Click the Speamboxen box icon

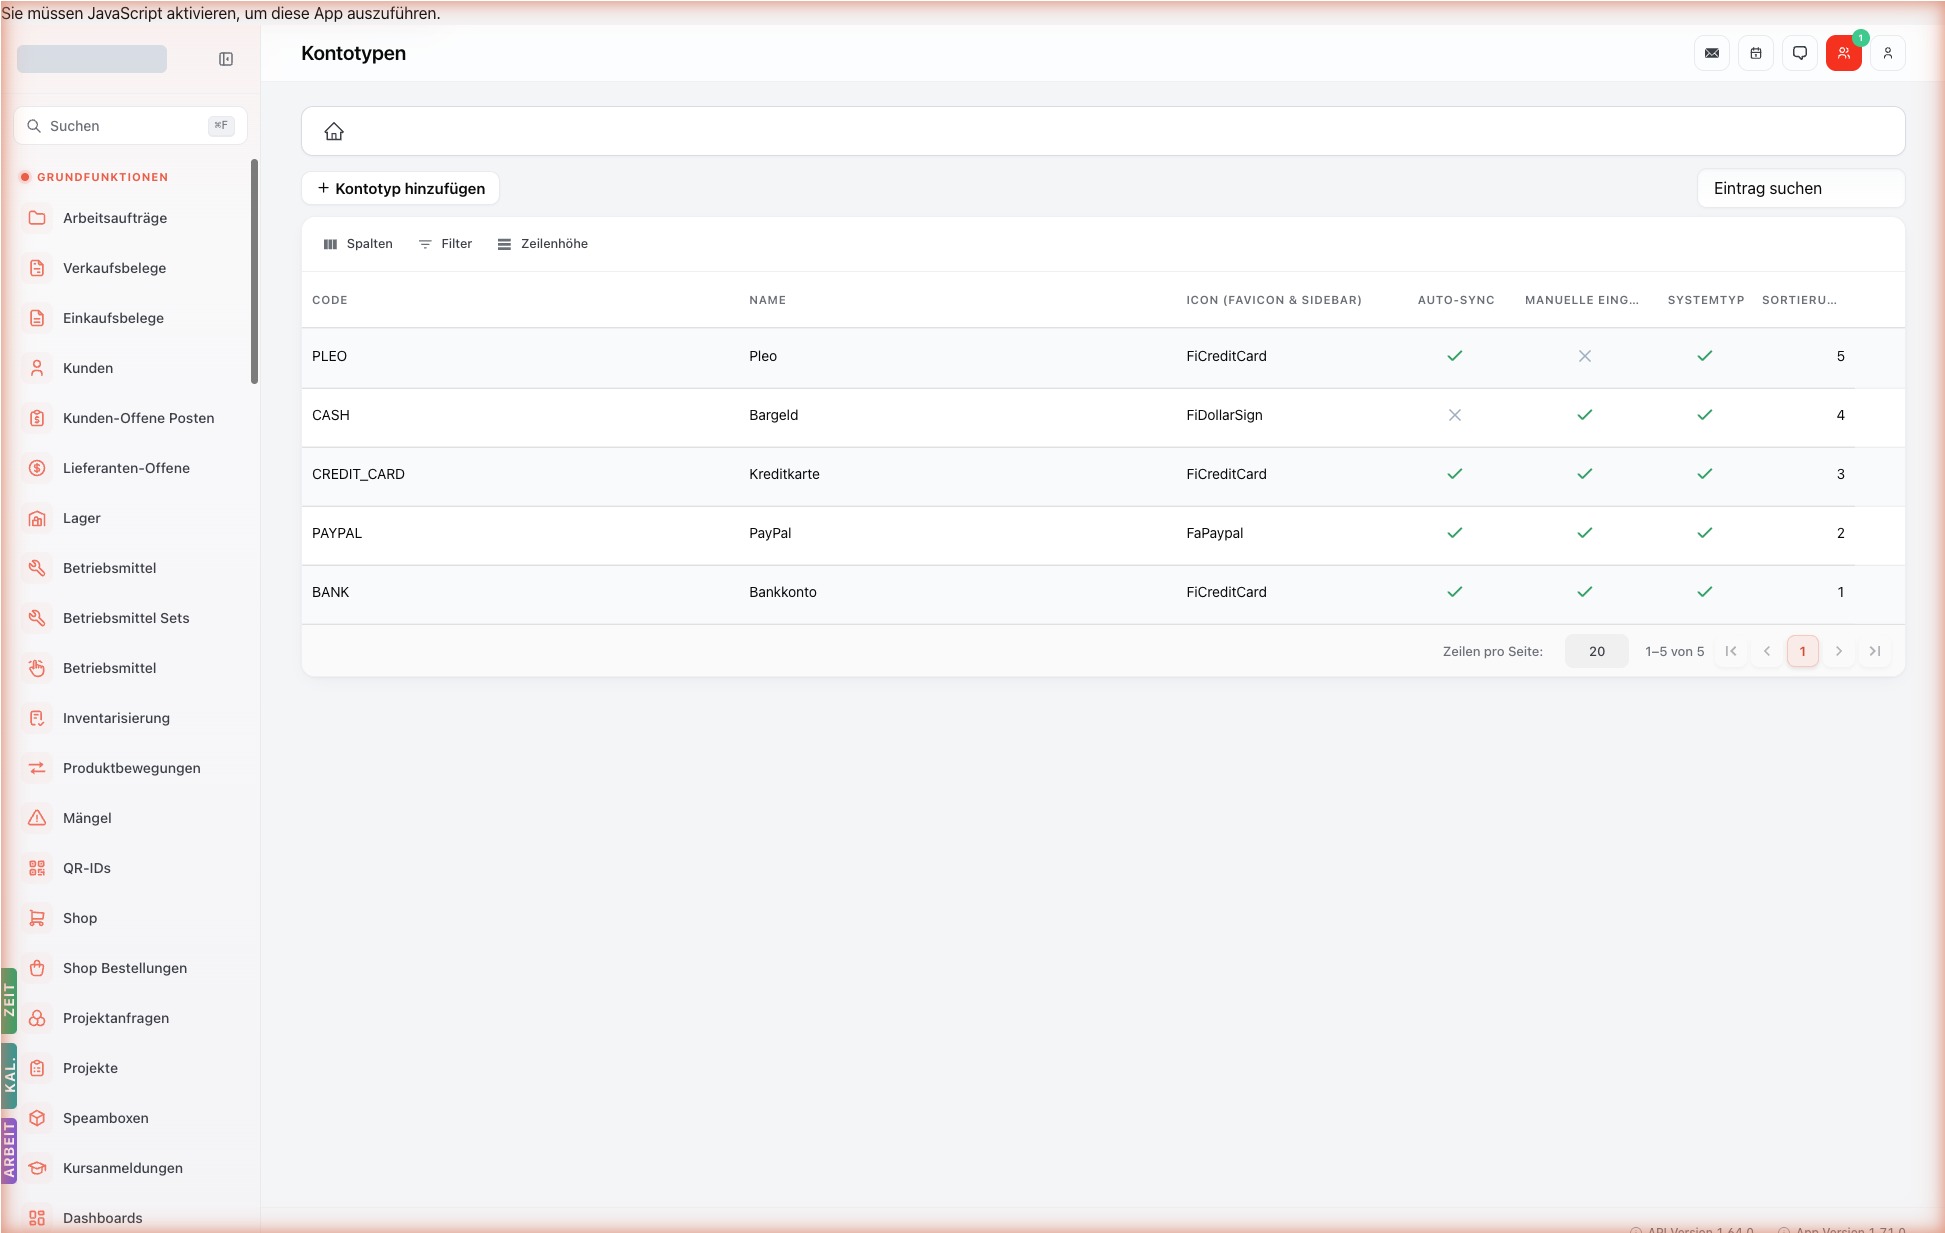pos(37,1118)
